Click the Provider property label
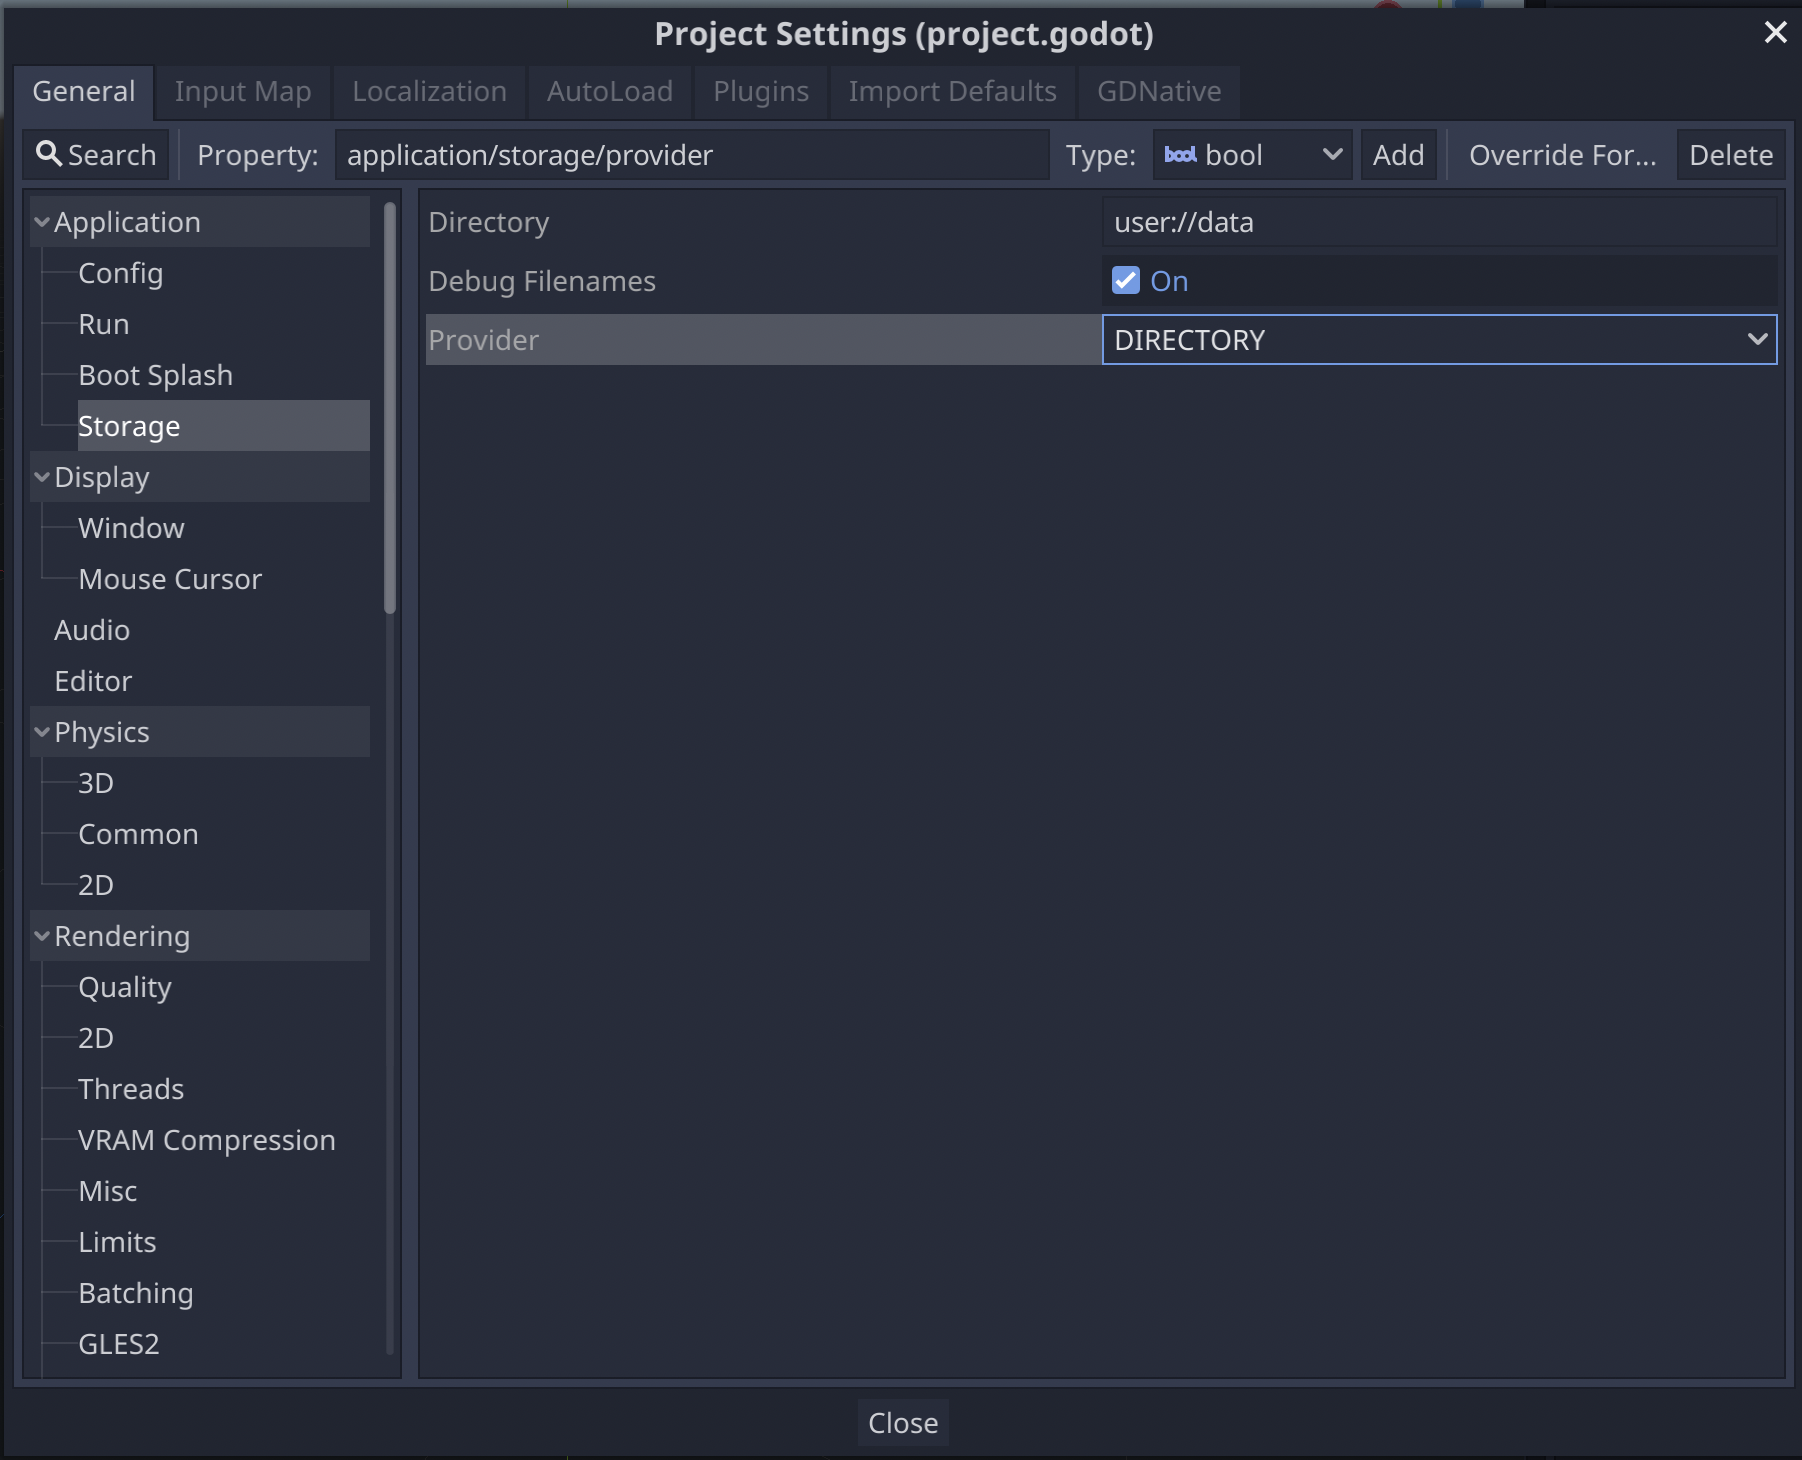This screenshot has height=1460, width=1802. (484, 340)
